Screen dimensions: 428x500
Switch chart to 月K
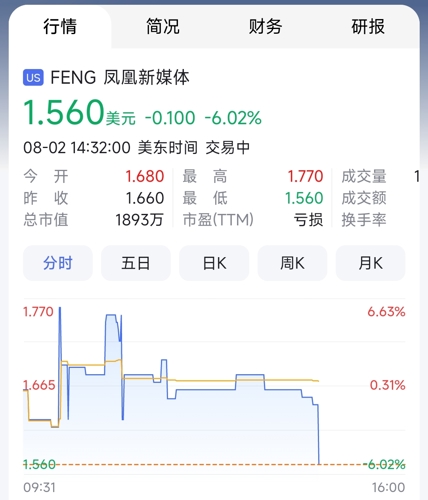tap(370, 263)
